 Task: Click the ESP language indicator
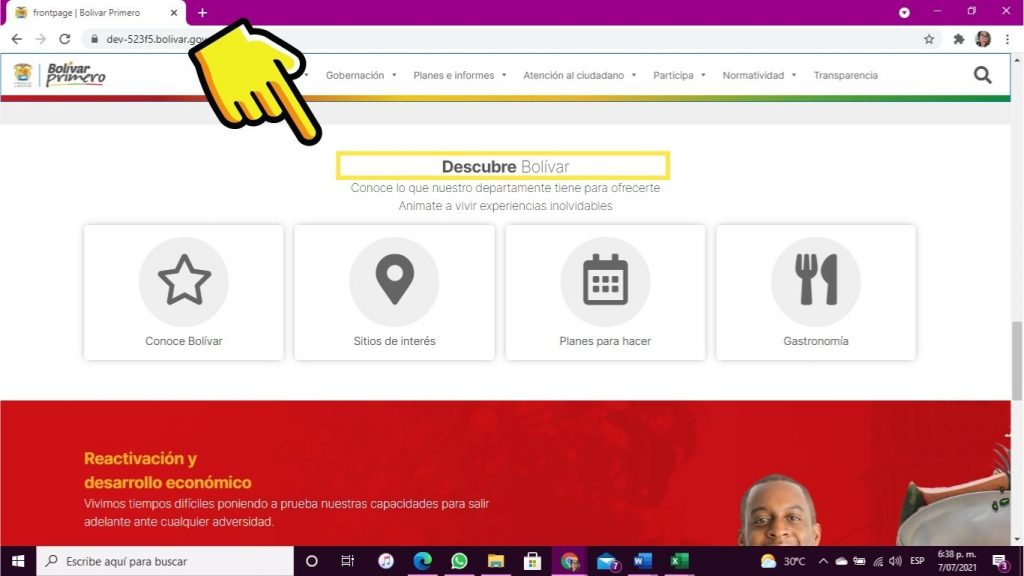pyautogui.click(x=917, y=561)
